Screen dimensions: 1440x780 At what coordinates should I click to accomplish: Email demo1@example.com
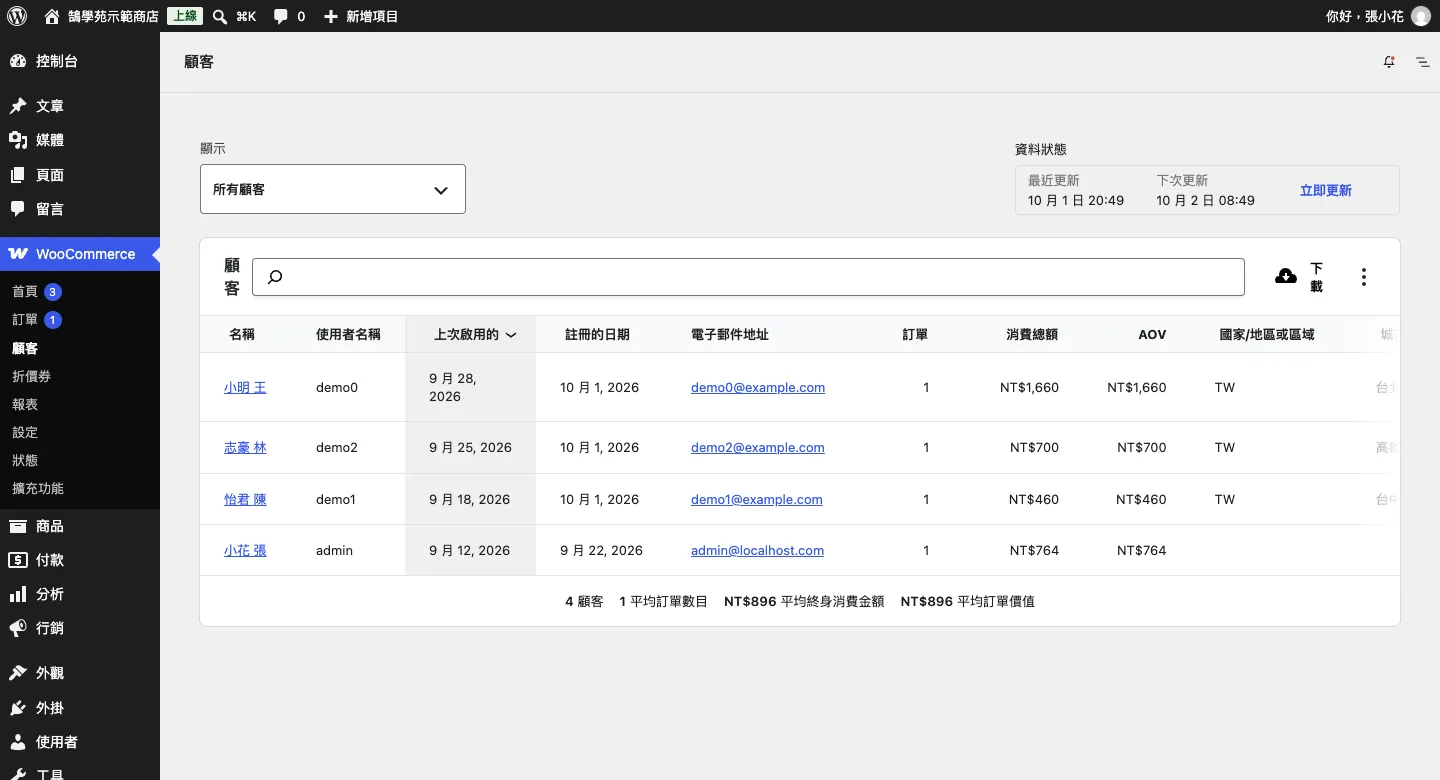point(757,500)
